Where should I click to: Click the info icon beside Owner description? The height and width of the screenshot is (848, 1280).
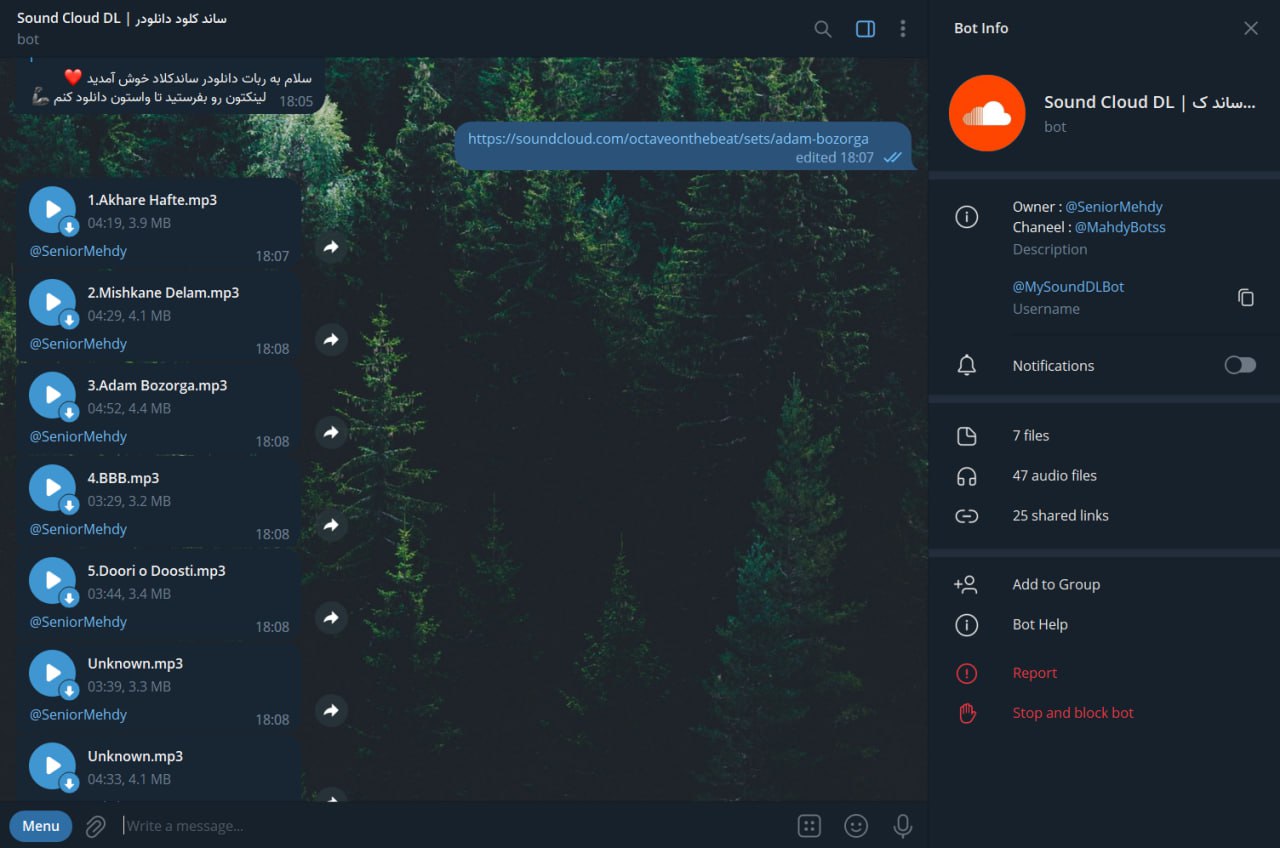point(966,217)
